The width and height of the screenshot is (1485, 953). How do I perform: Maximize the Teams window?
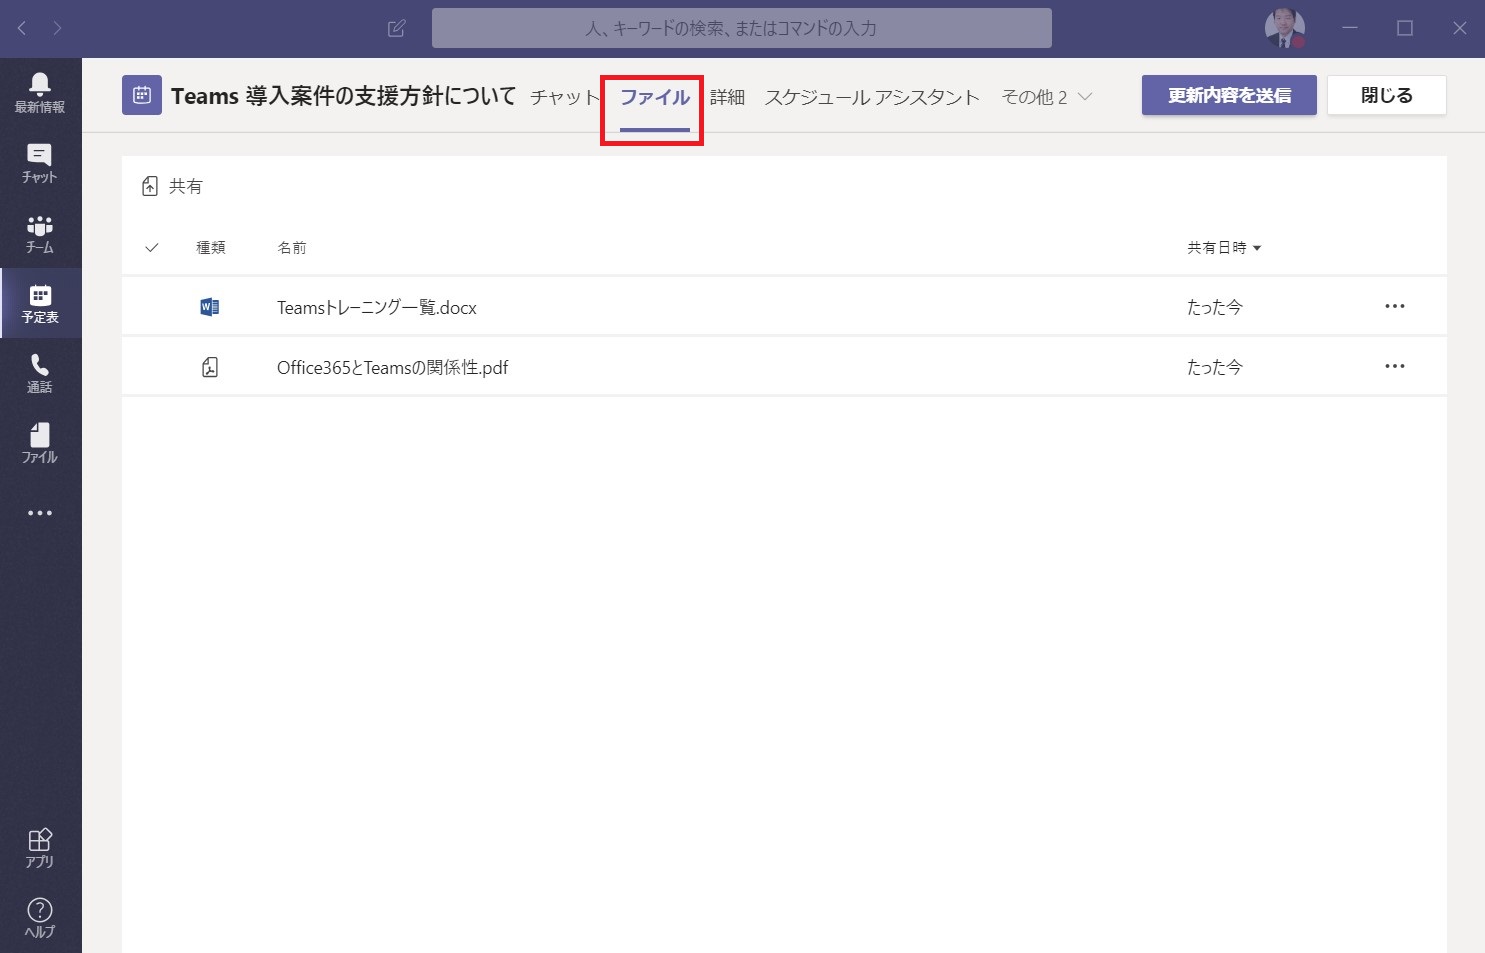coord(1405,28)
